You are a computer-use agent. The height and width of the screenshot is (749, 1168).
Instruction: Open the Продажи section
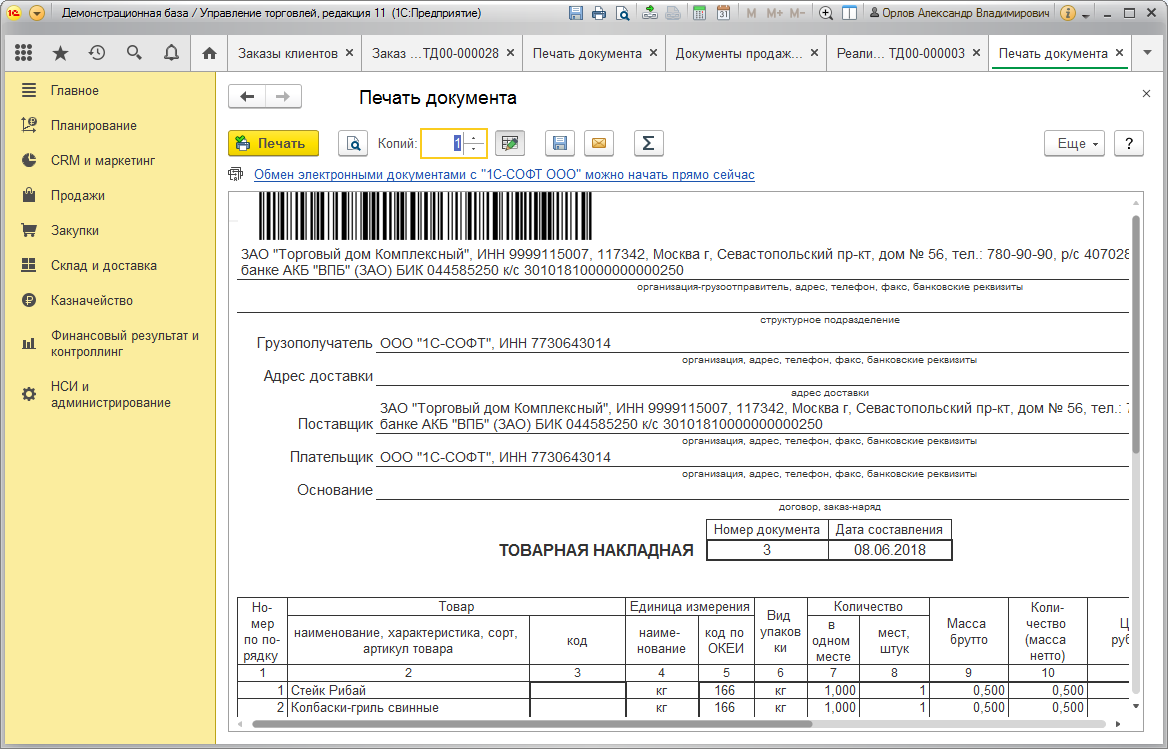[x=77, y=195]
